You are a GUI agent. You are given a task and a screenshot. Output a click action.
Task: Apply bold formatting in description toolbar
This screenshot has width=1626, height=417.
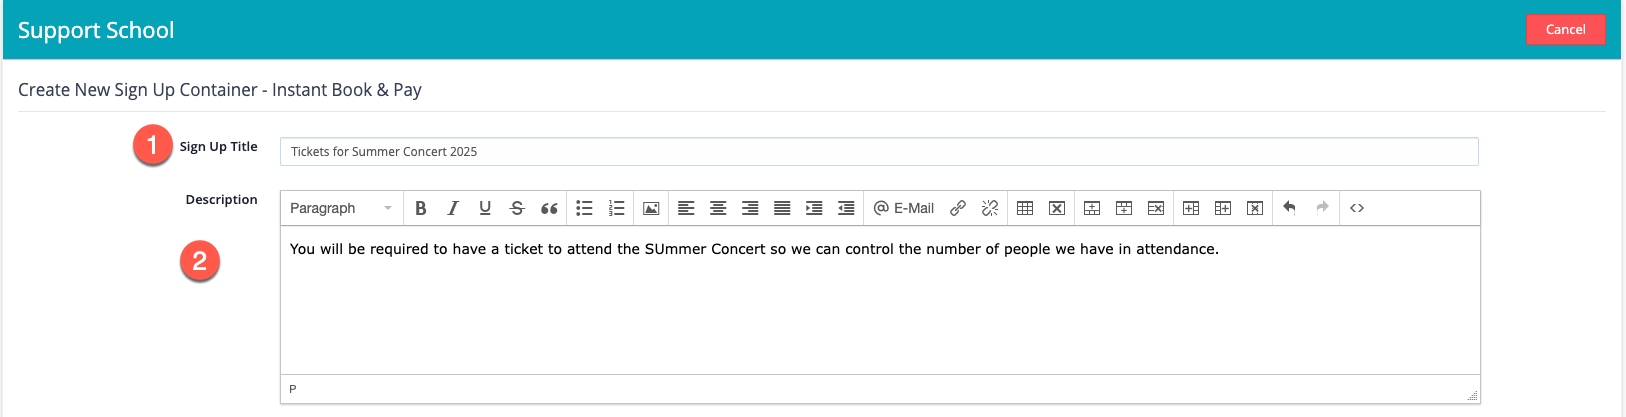click(421, 208)
